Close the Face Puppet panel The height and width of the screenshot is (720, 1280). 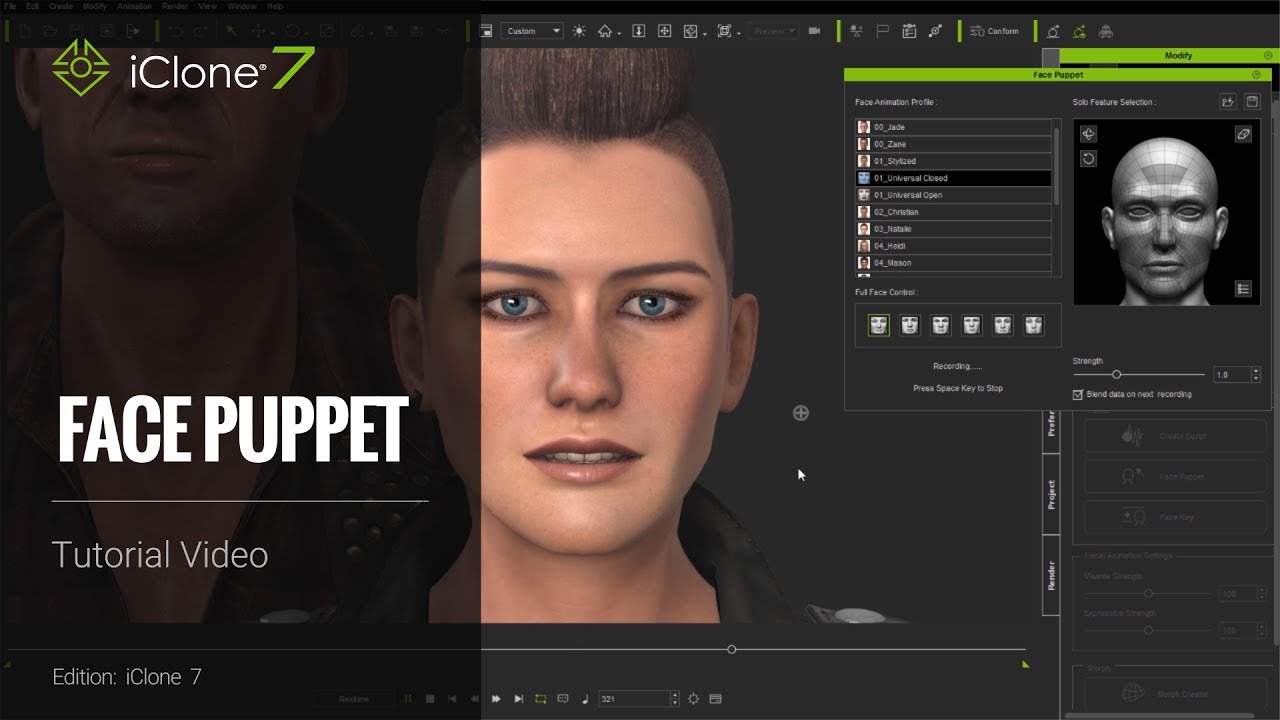click(1256, 75)
